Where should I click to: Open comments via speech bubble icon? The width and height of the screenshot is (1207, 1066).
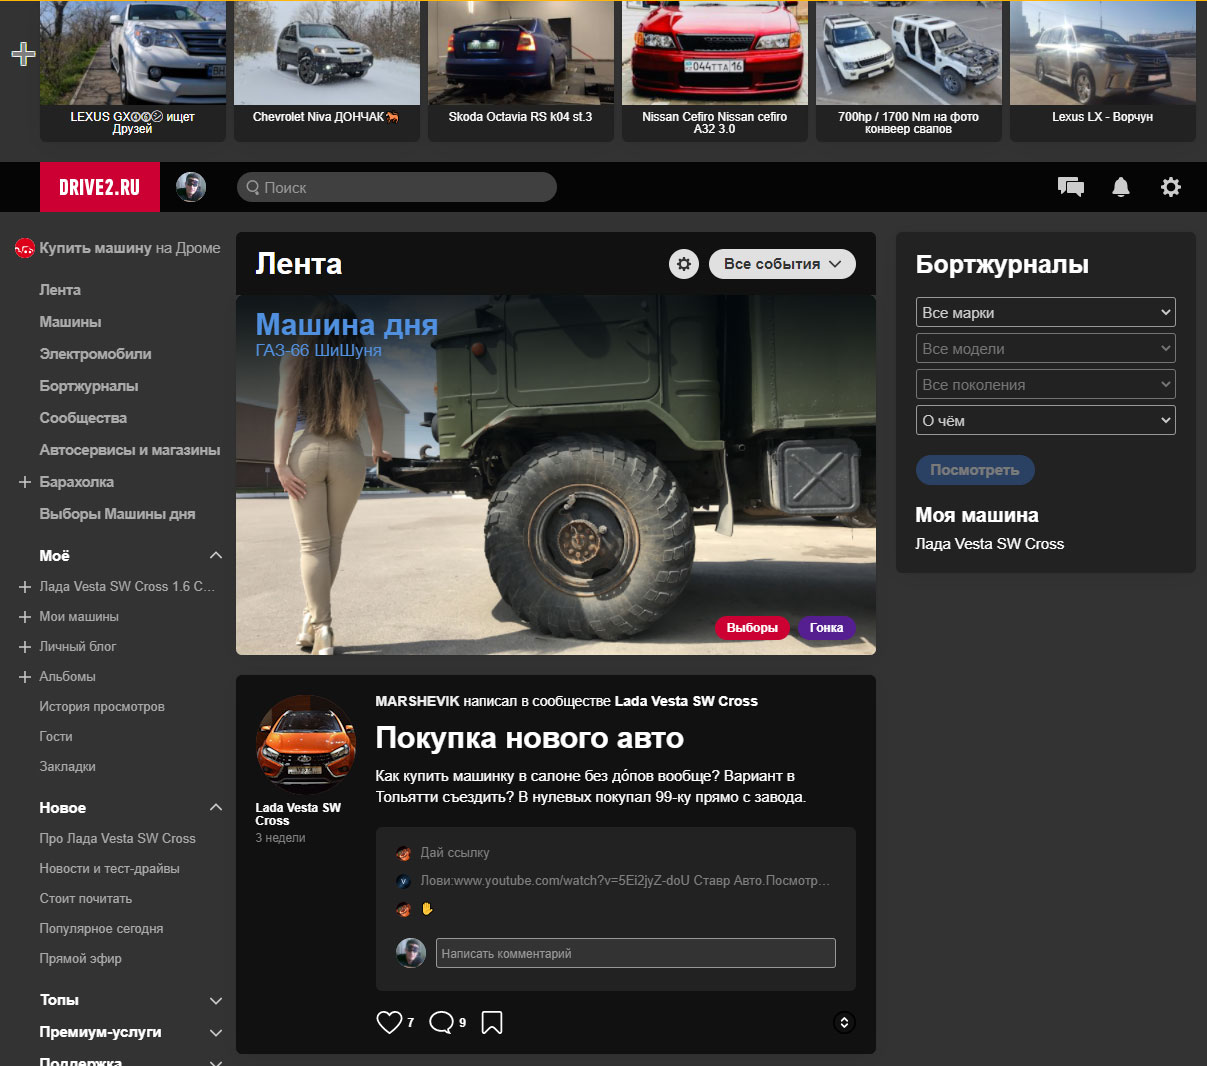441,1022
